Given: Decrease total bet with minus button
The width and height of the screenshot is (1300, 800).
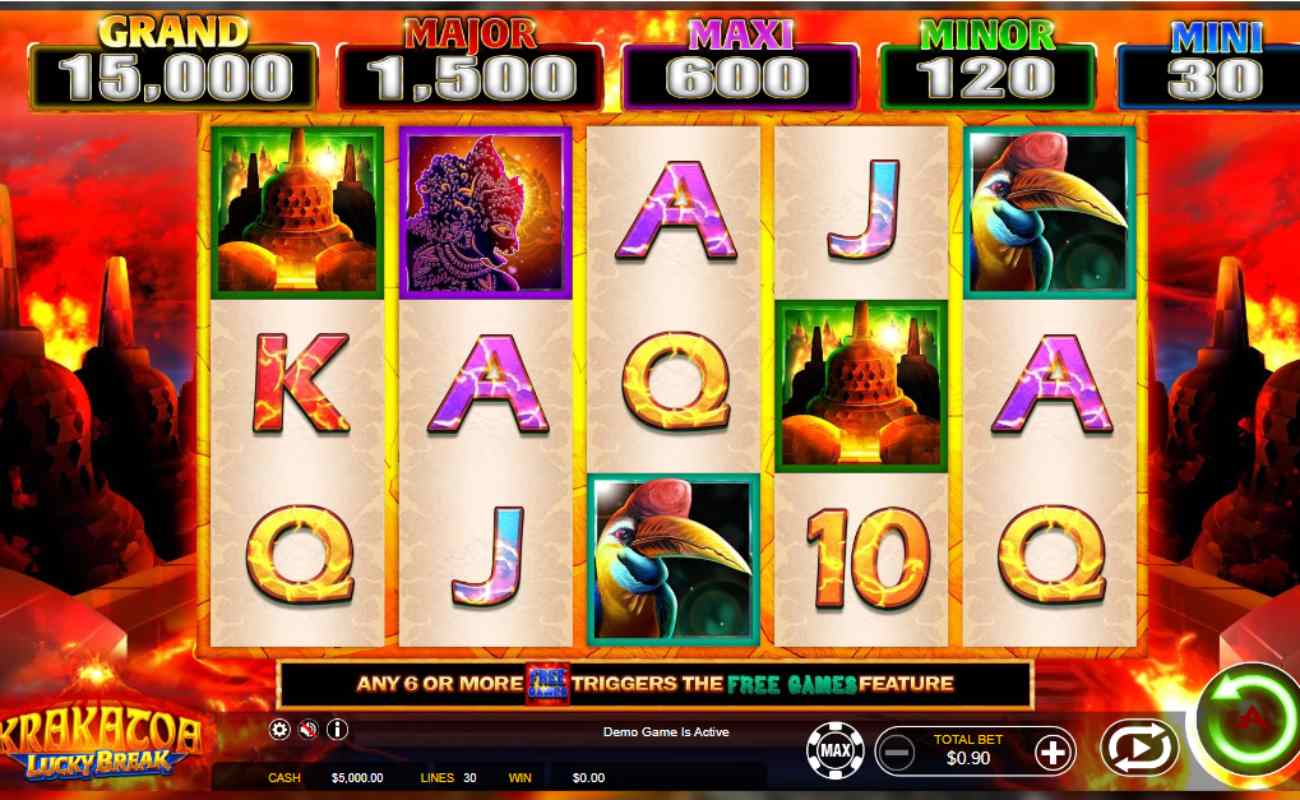Looking at the screenshot, I should [x=898, y=752].
